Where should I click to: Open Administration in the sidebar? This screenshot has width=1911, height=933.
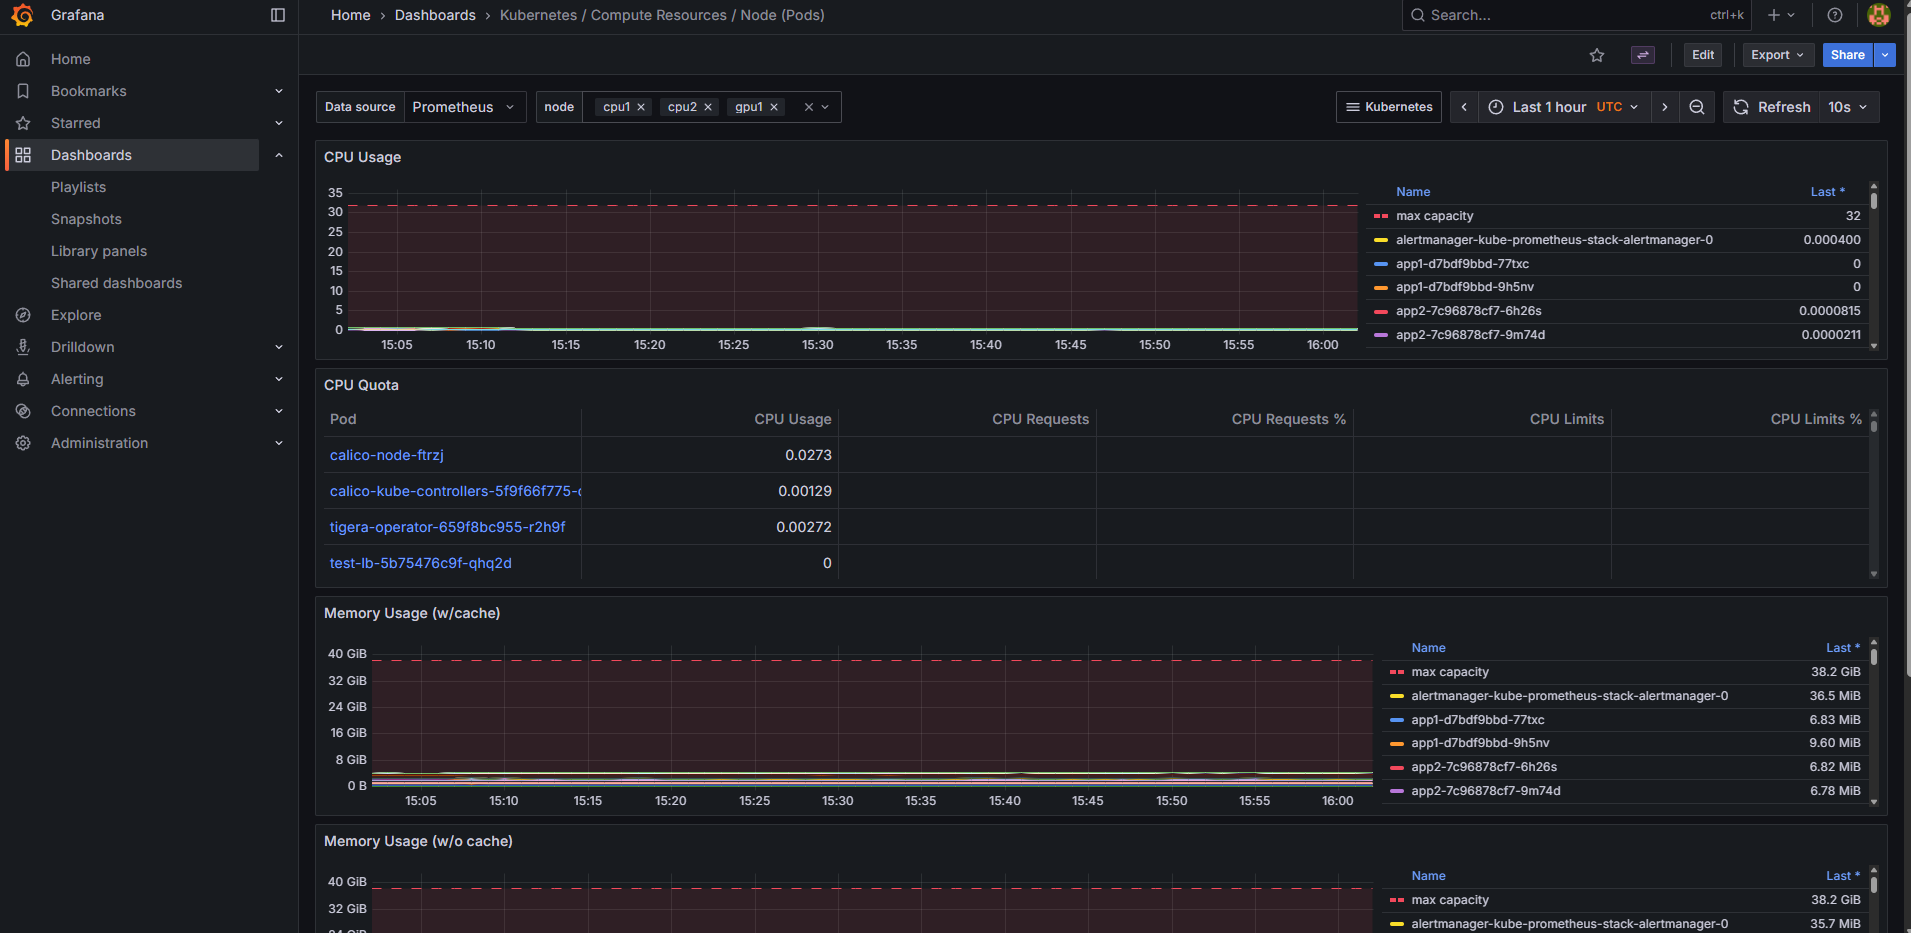(x=99, y=443)
